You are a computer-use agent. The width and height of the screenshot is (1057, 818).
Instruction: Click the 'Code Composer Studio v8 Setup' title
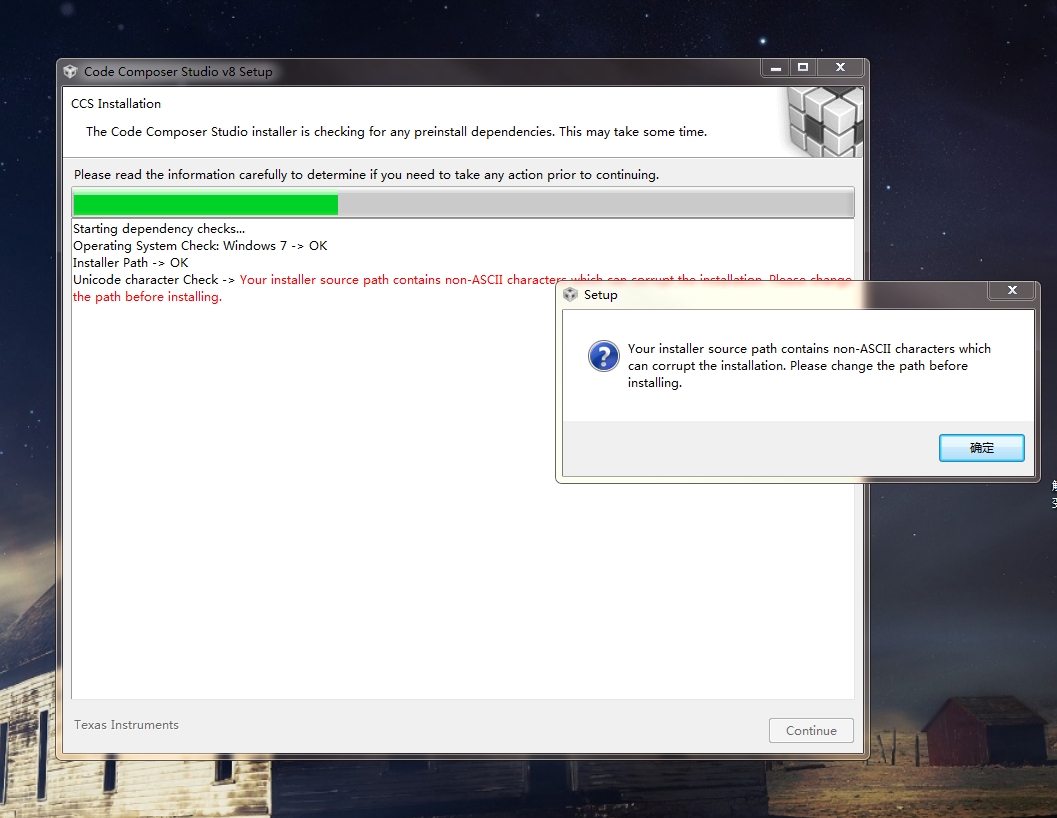click(x=178, y=71)
